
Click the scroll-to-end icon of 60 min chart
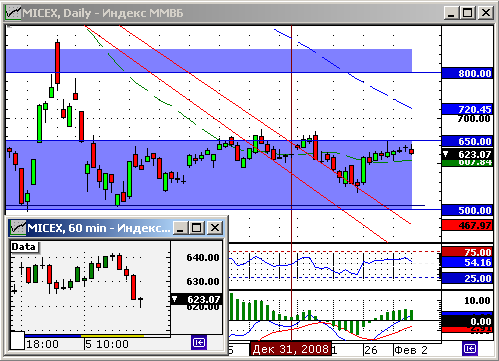(199, 343)
